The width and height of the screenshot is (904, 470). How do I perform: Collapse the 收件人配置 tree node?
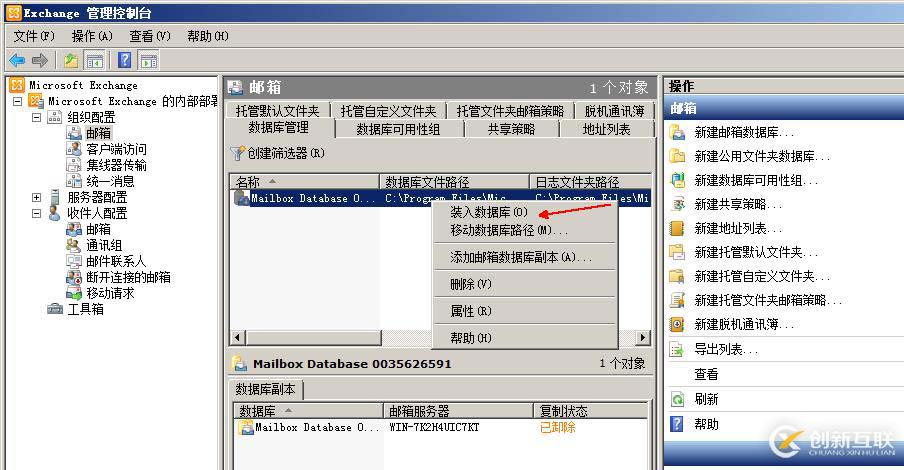36,213
